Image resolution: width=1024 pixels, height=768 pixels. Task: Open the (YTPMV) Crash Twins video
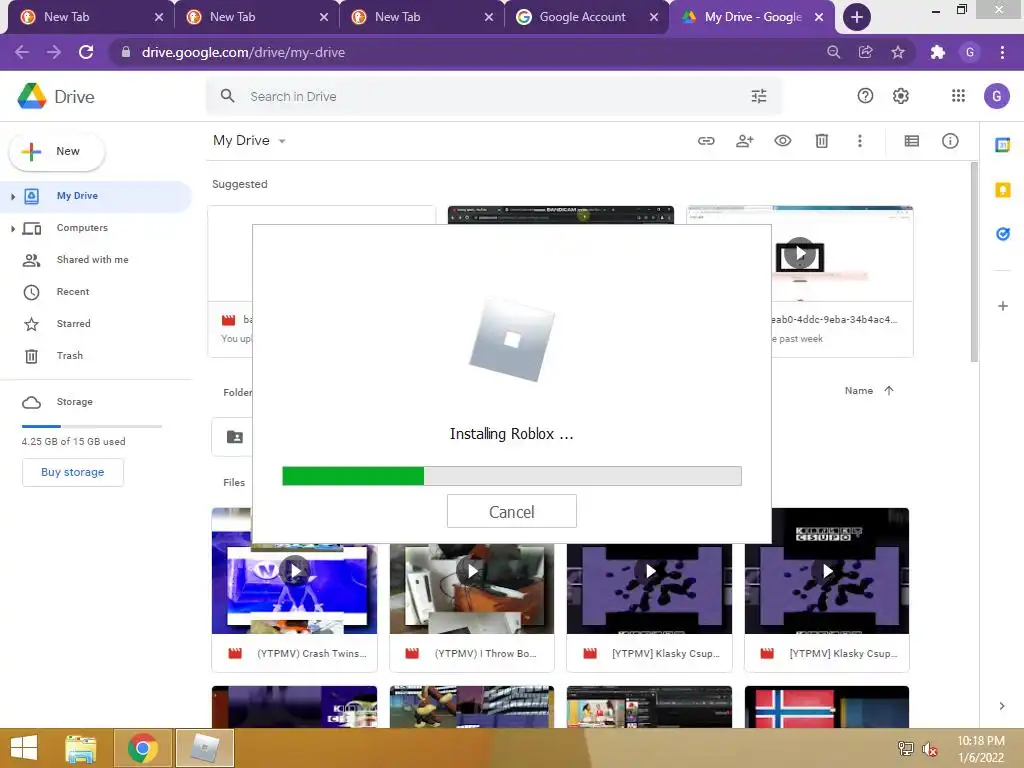point(295,590)
